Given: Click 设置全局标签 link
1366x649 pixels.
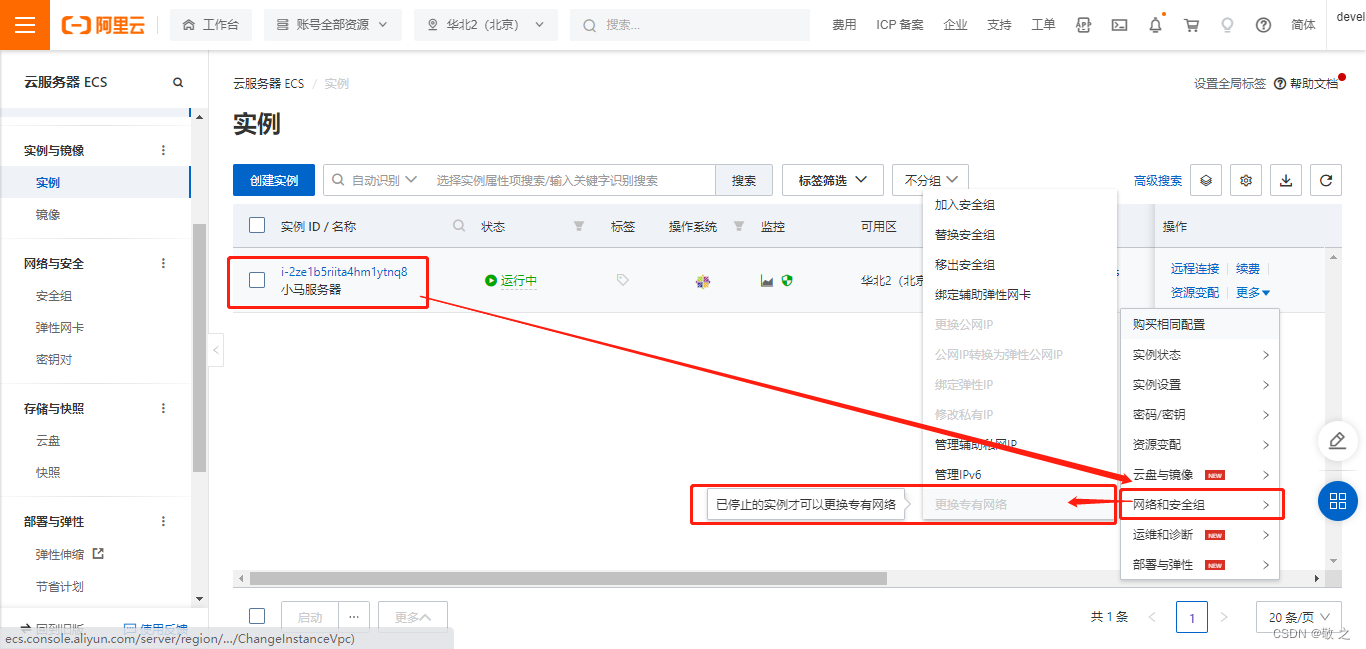Looking at the screenshot, I should (1230, 84).
